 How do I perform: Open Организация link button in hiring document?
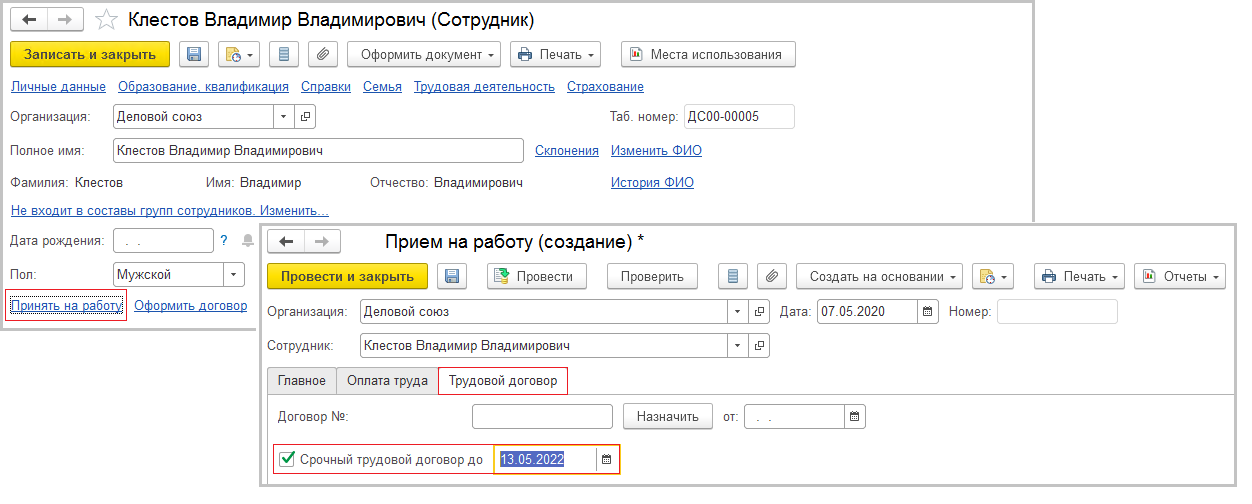coord(760,312)
